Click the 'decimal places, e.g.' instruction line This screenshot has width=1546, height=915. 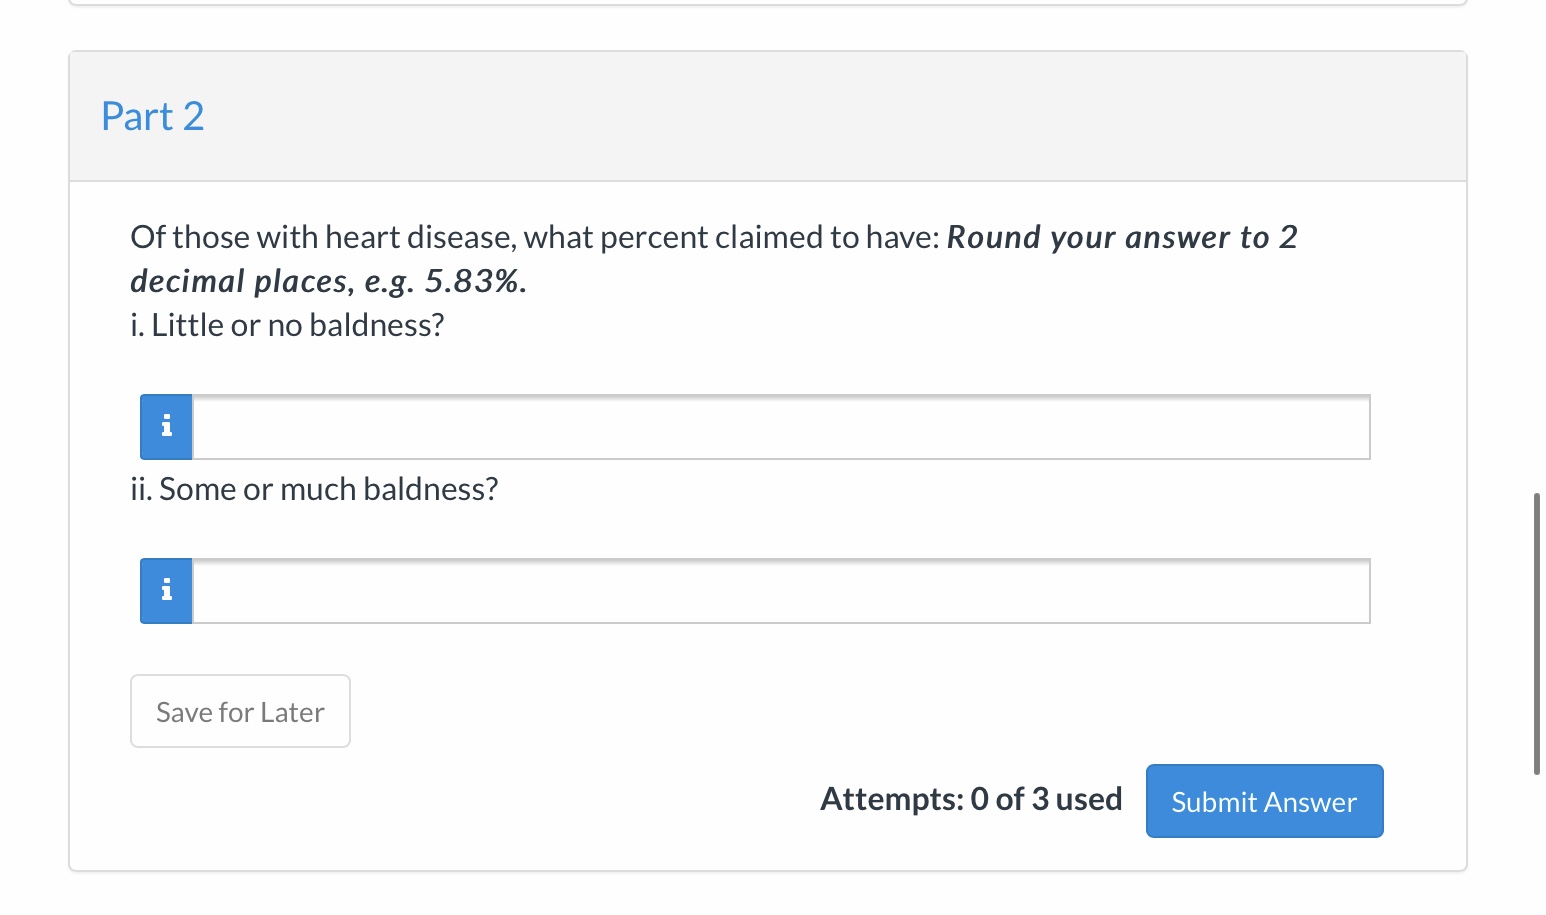[x=270, y=282]
